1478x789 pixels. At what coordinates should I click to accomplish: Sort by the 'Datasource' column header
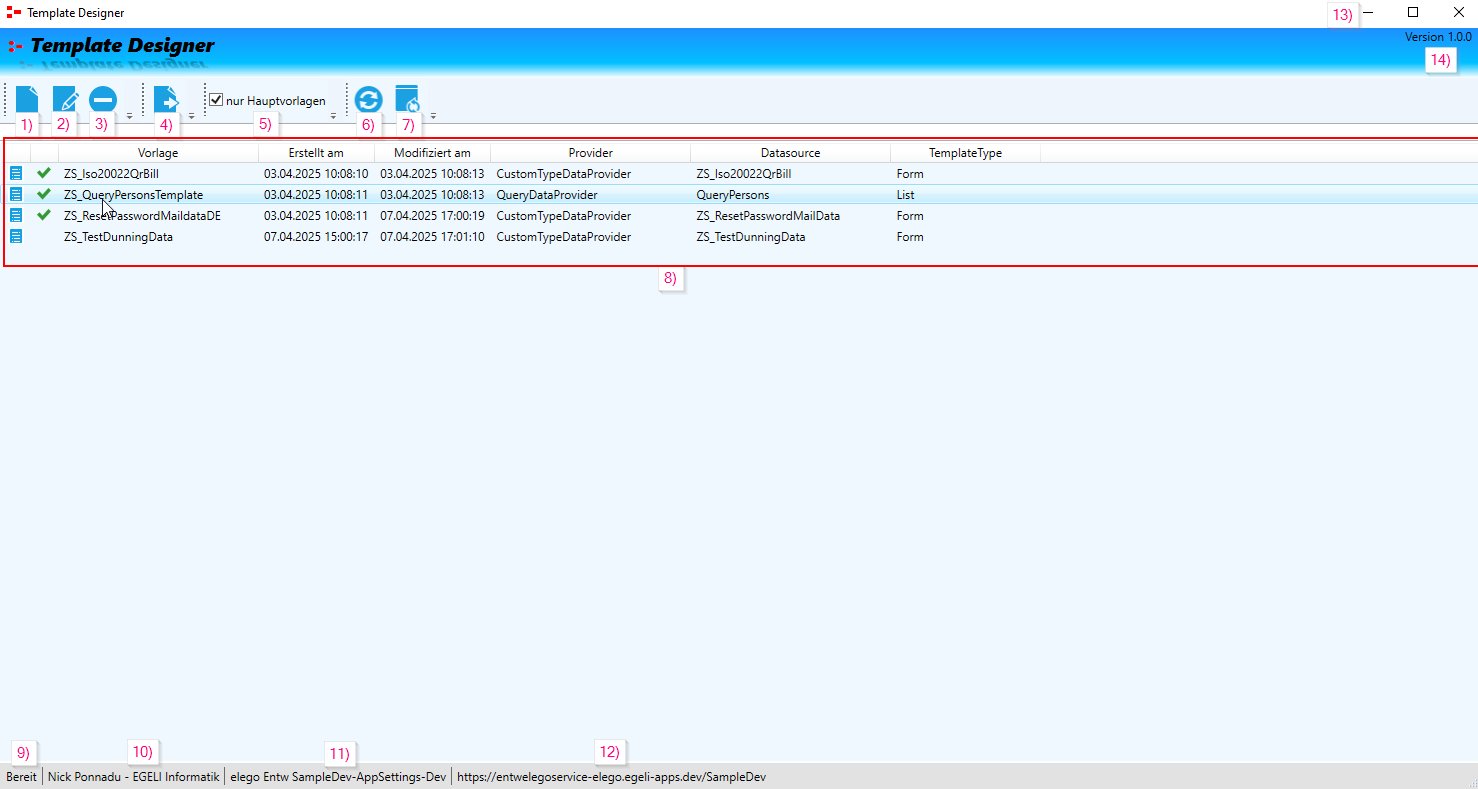point(790,153)
